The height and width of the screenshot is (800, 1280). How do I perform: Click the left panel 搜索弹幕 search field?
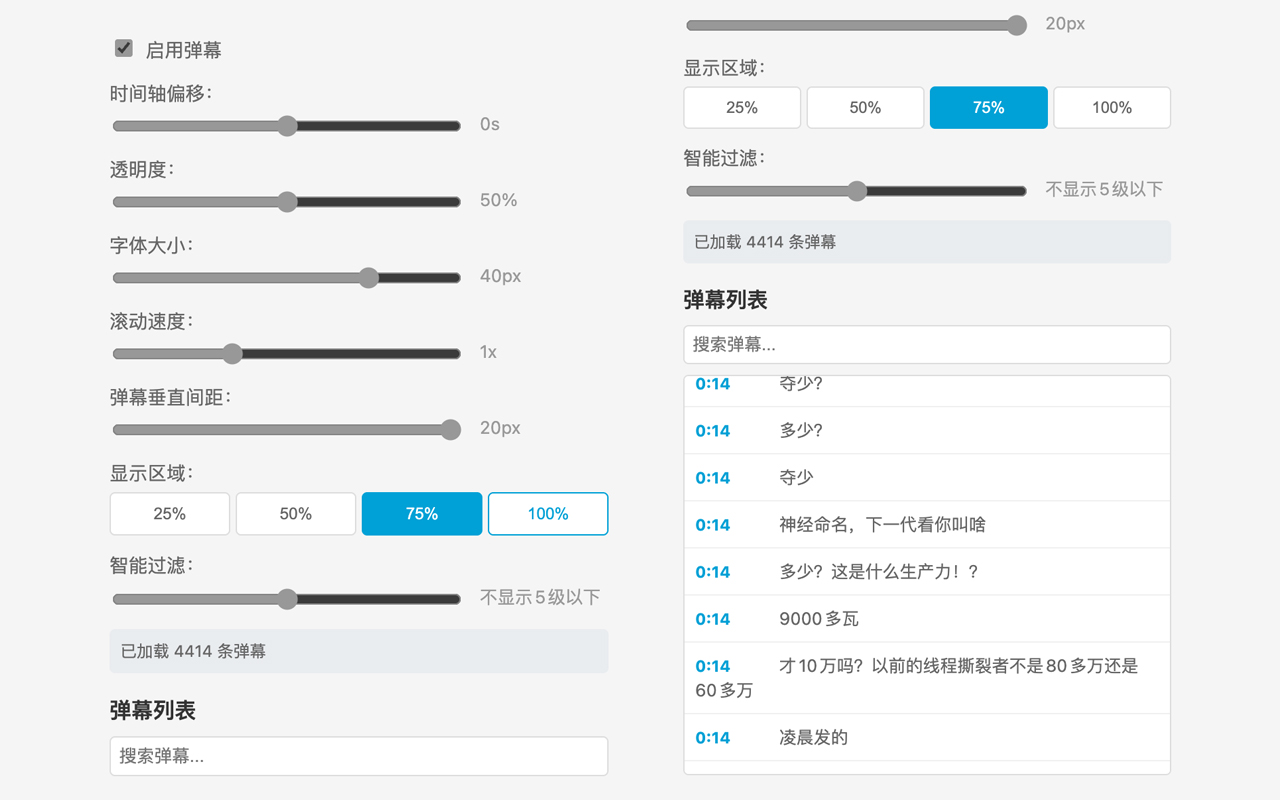tap(359, 756)
